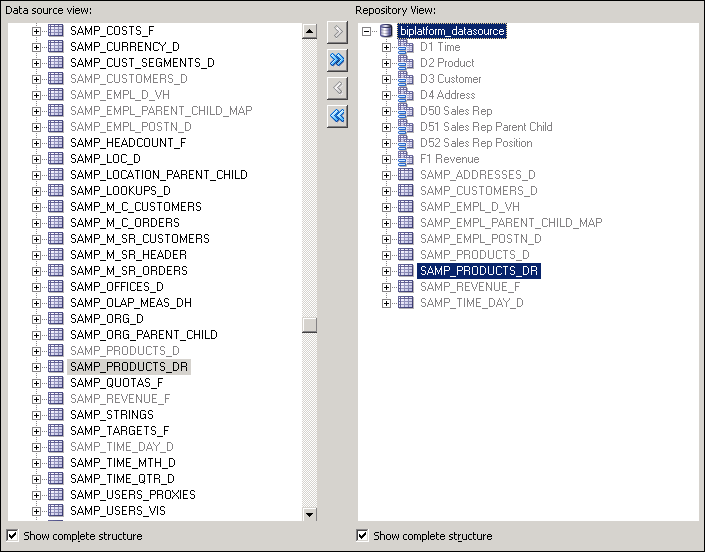Expand SAMP_PRODUCTS_DR in the repository view
Viewport: 705px width, 552px height.
pyautogui.click(x=386, y=271)
